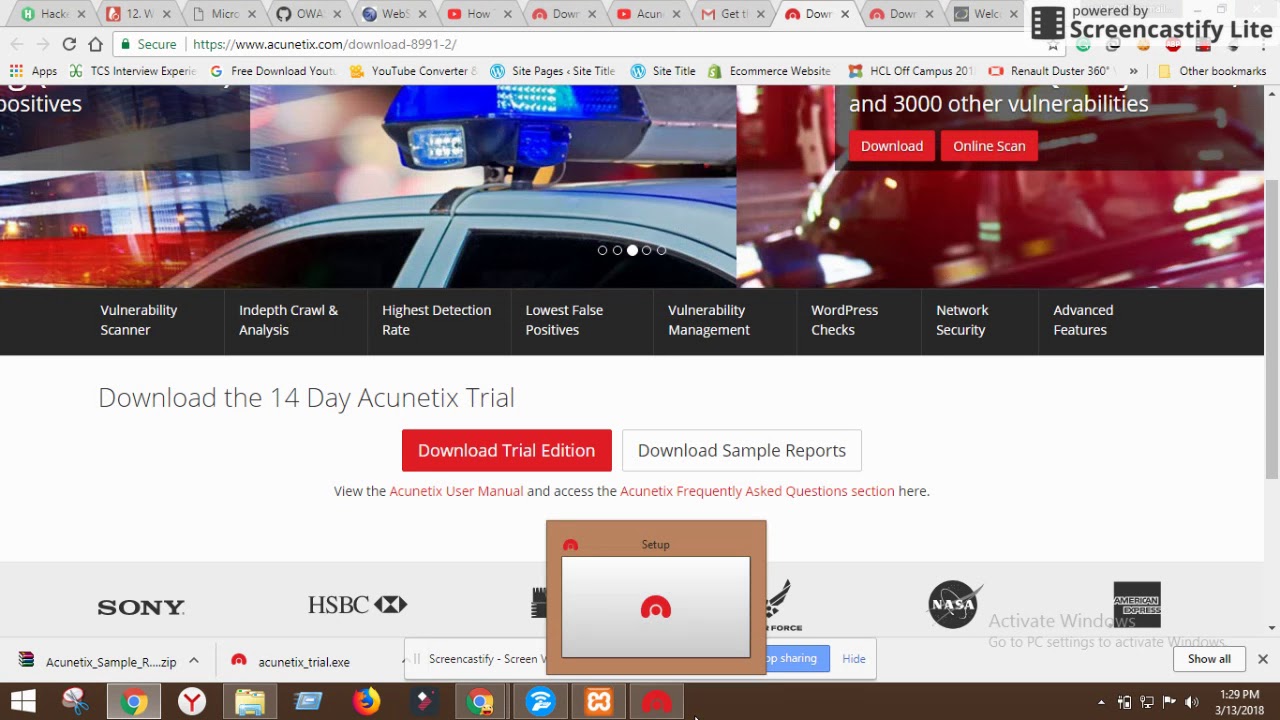Image resolution: width=1280 pixels, height=720 pixels.
Task: Close the active Download tab
Action: click(x=845, y=14)
